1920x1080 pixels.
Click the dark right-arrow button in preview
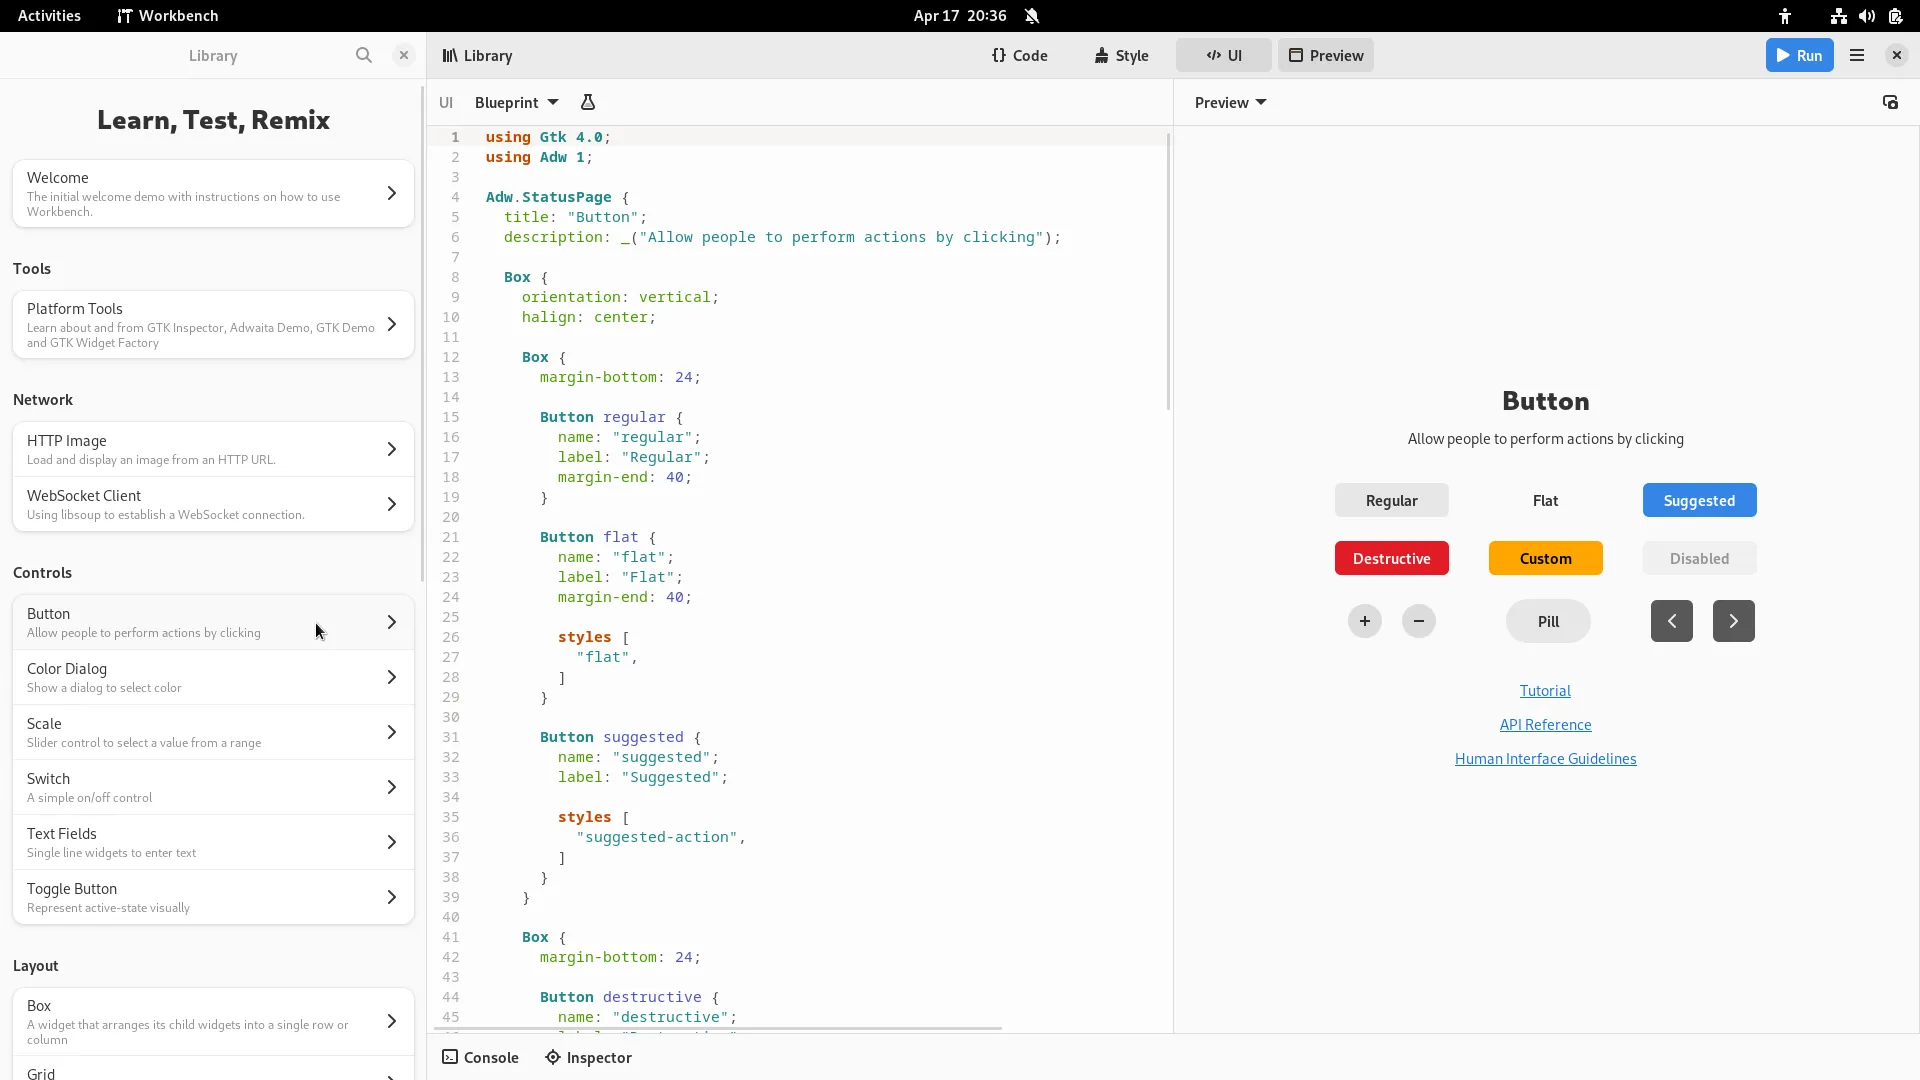pos(1733,621)
